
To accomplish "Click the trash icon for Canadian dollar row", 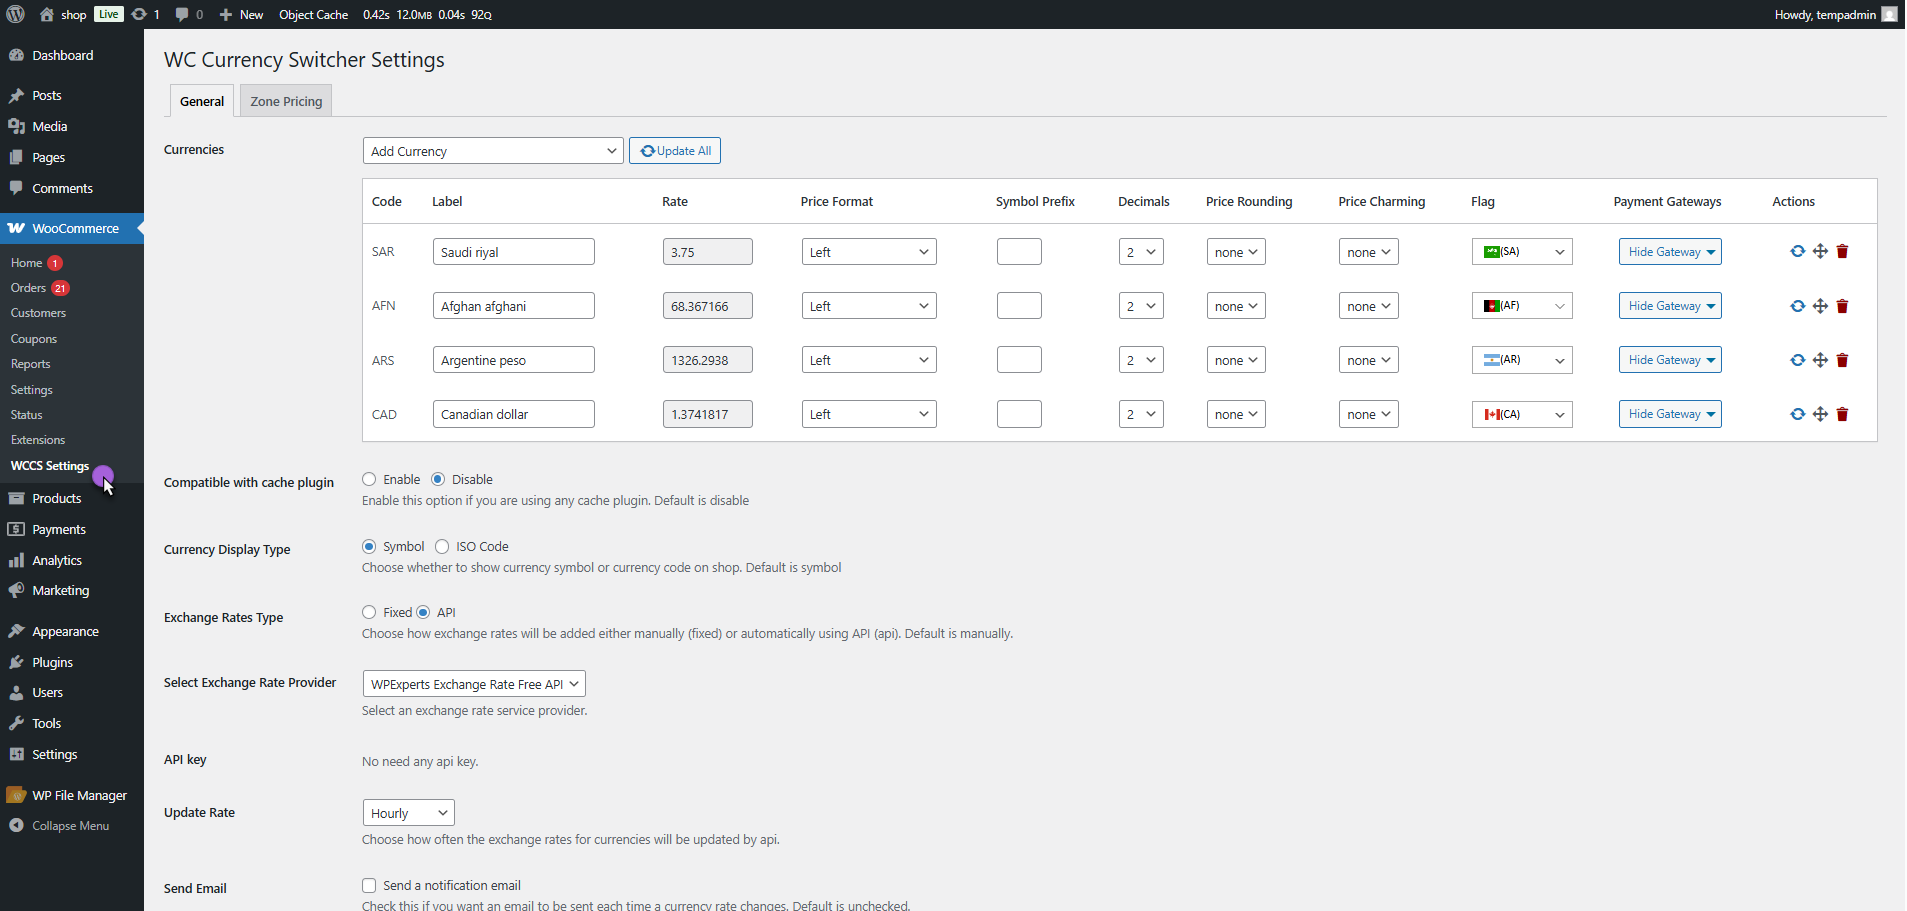I will coord(1842,414).
